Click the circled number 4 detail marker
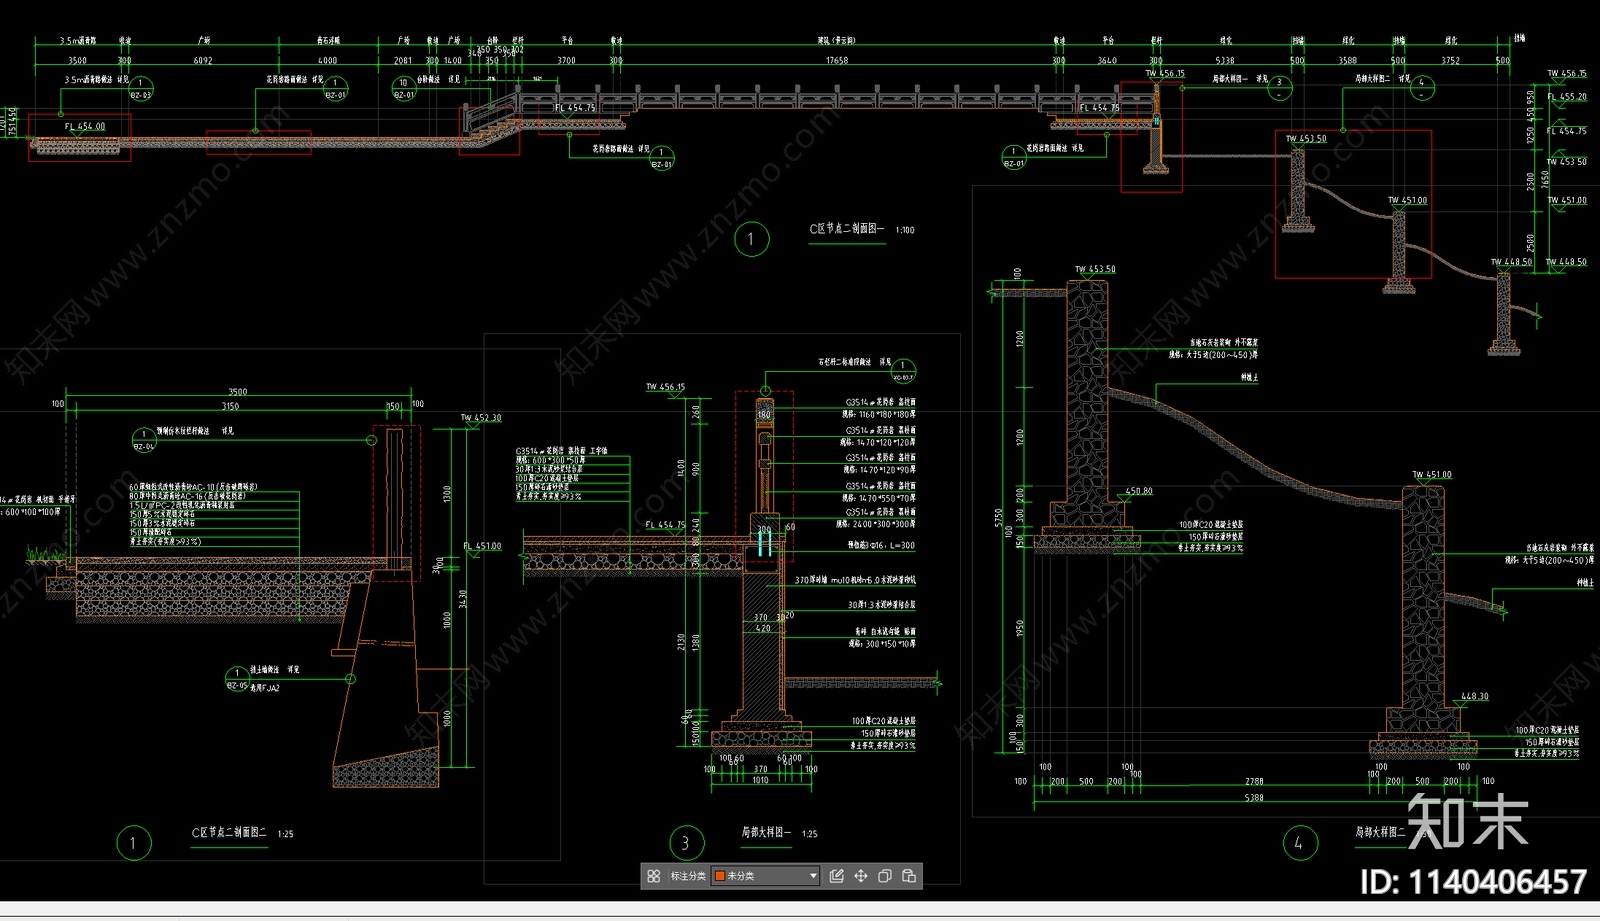 pos(1300,843)
